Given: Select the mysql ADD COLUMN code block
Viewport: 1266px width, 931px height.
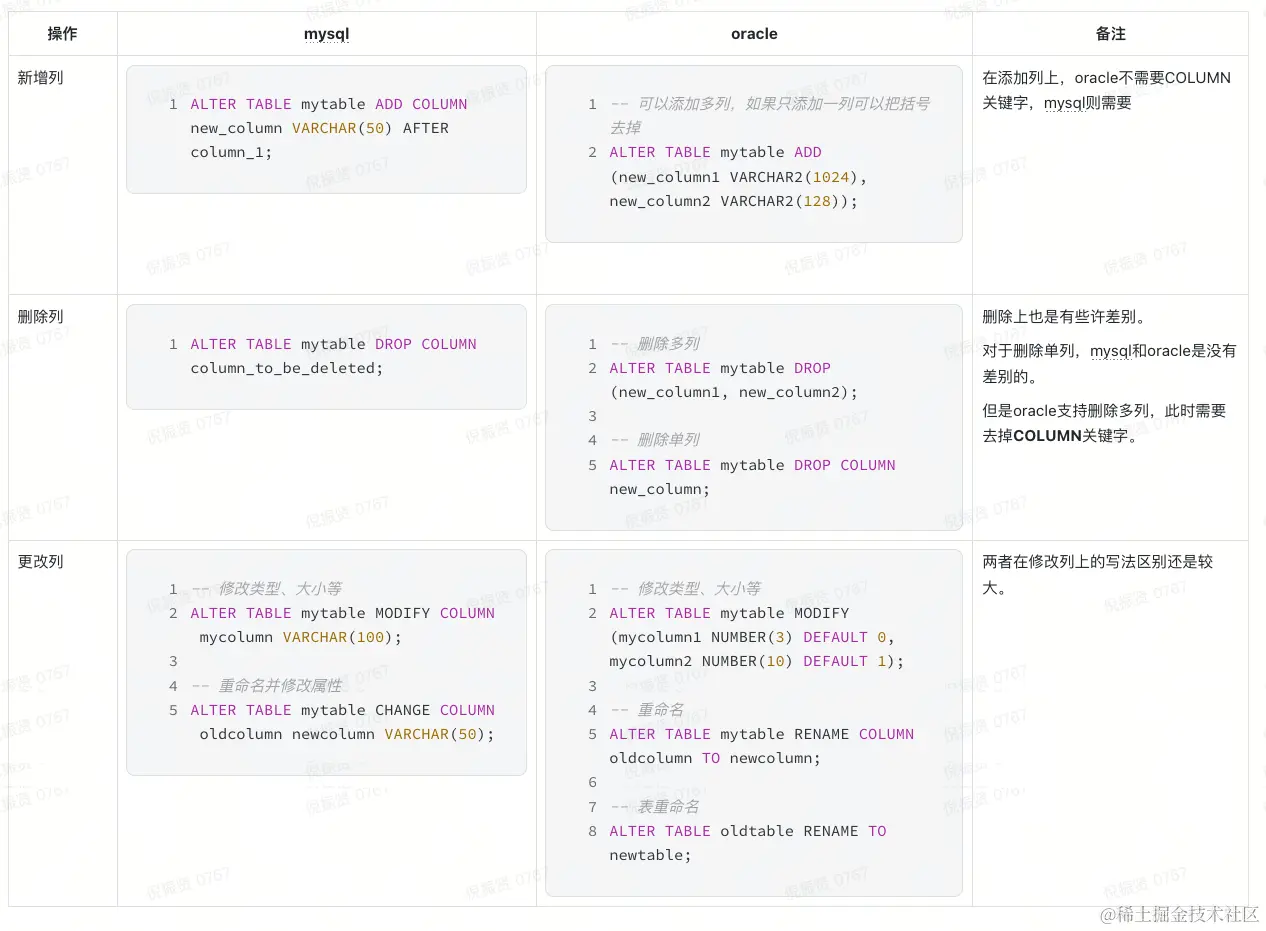Looking at the screenshot, I should (326, 128).
